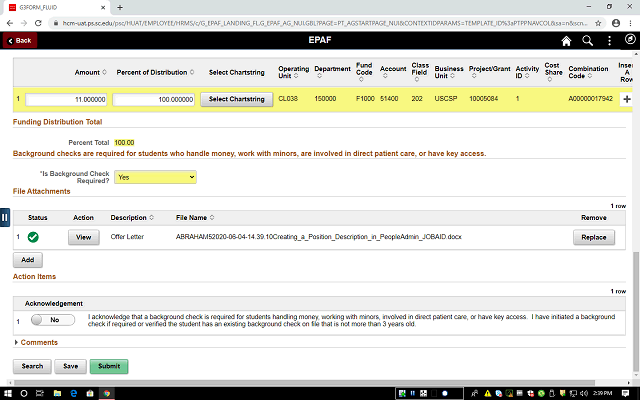View the Offer Letter attachment
640x400 pixels.
[x=84, y=237]
